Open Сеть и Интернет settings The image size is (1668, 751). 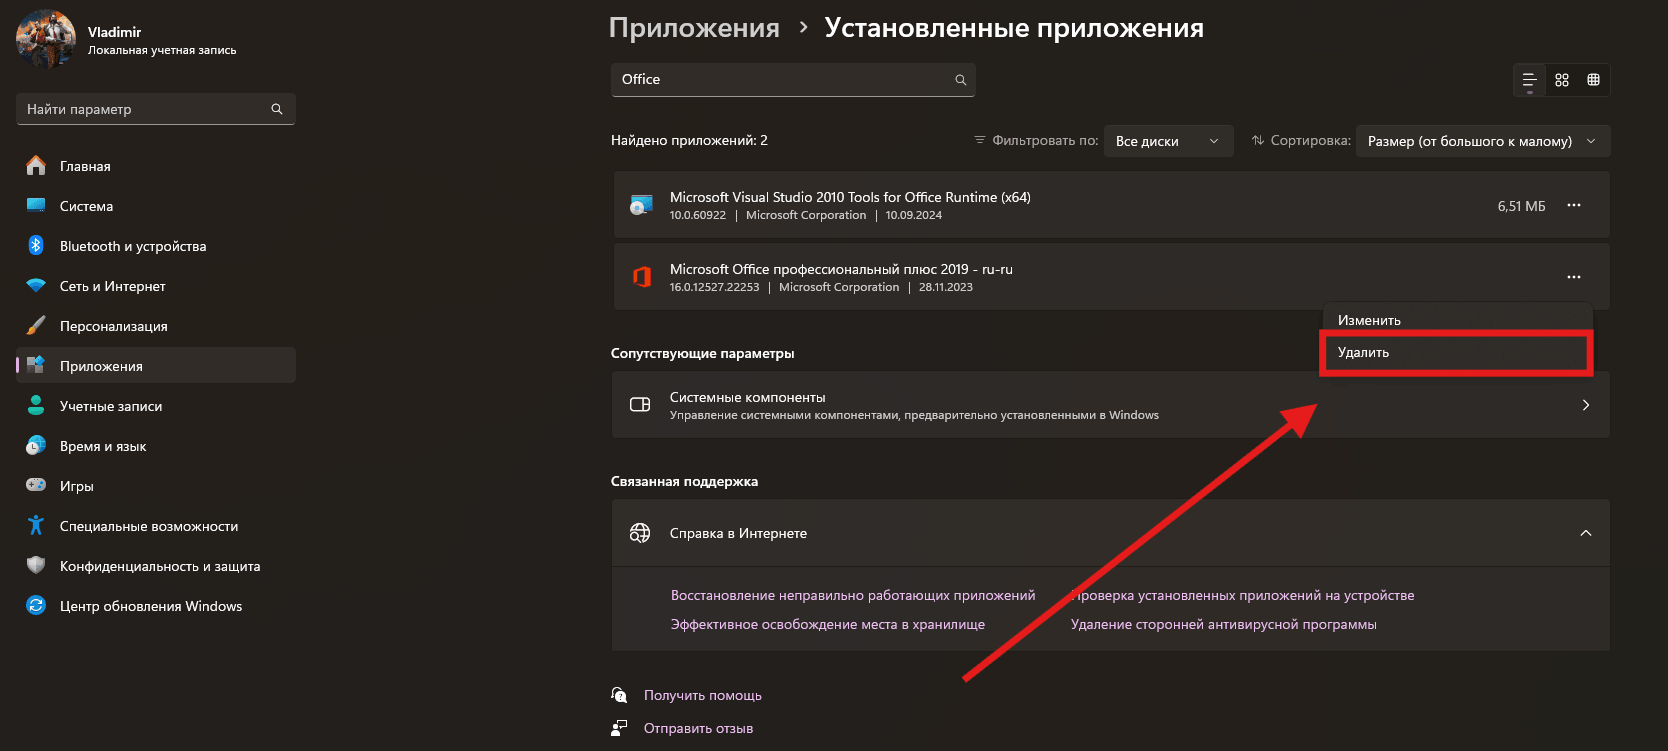coord(156,286)
